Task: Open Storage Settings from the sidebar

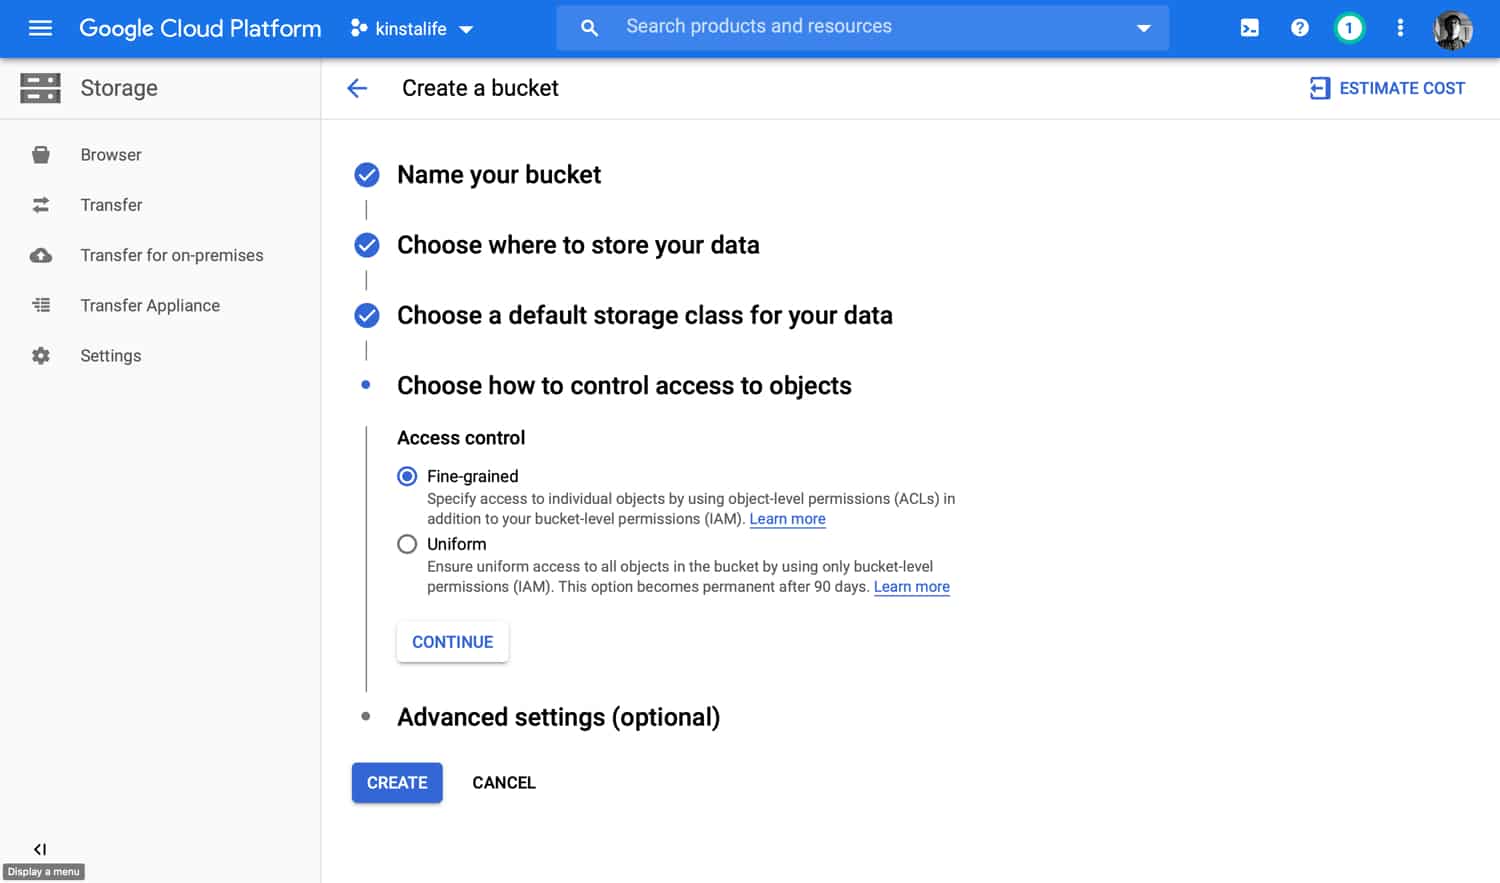Action: click(x=110, y=355)
